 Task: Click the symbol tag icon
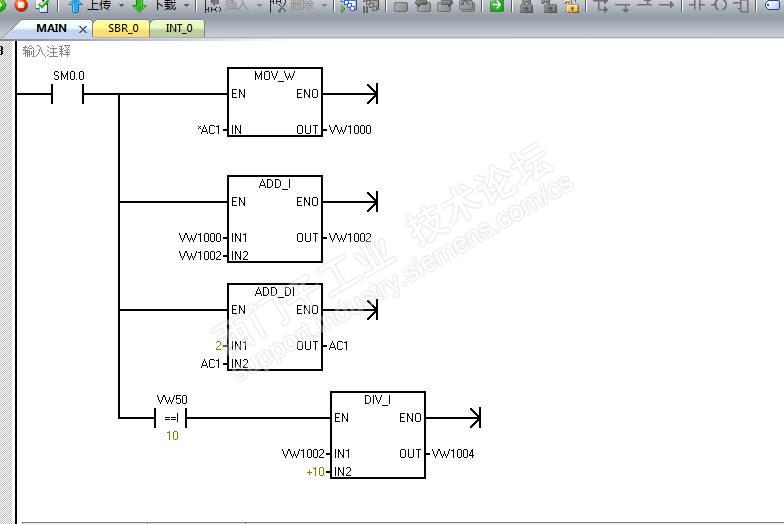pos(774,5)
